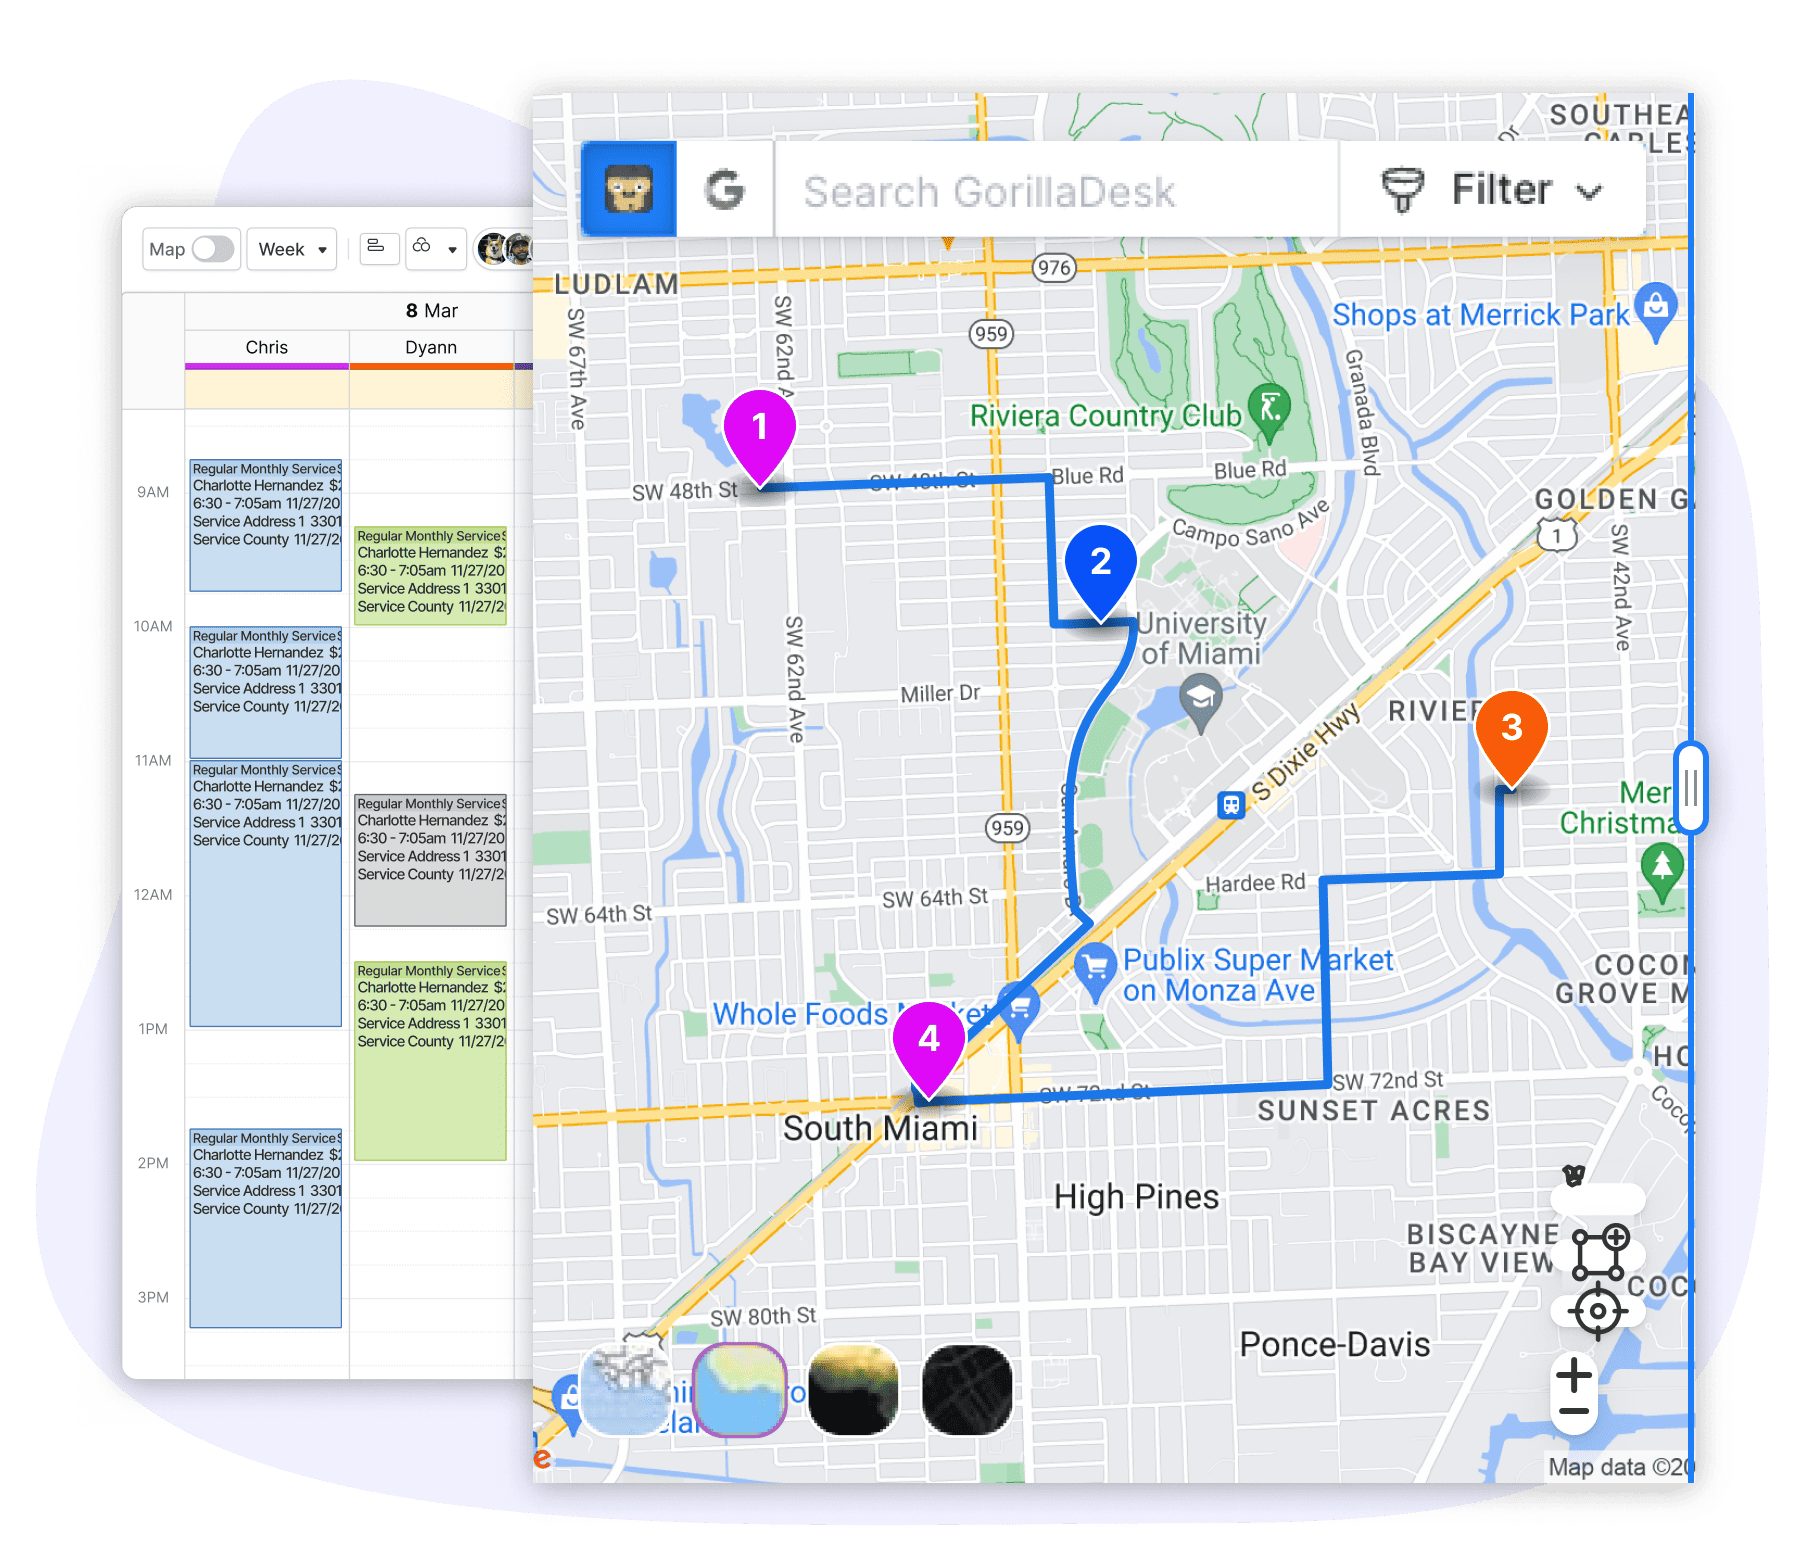Screen dimensions: 1812x1560
Task: Click Publix Super Market cart marker
Action: point(1096,971)
